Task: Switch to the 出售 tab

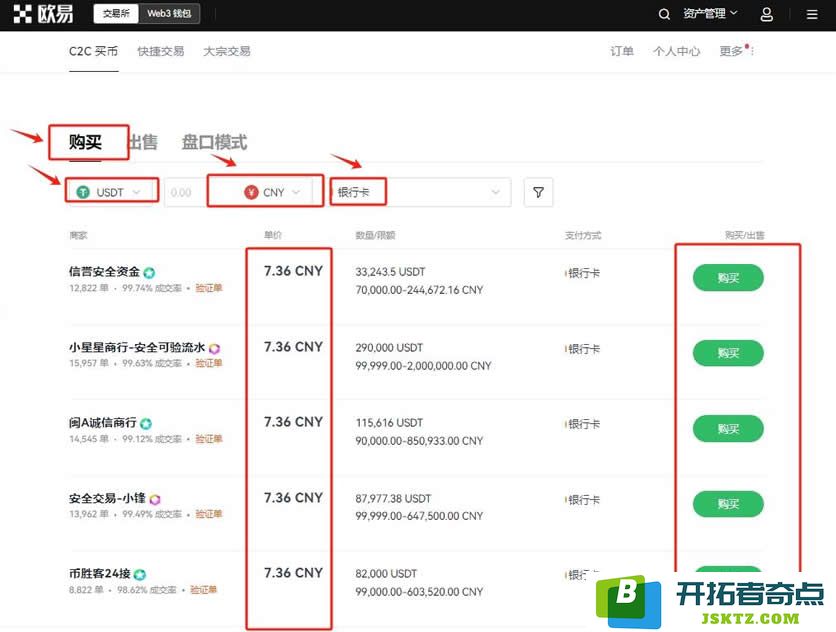Action: pos(143,142)
